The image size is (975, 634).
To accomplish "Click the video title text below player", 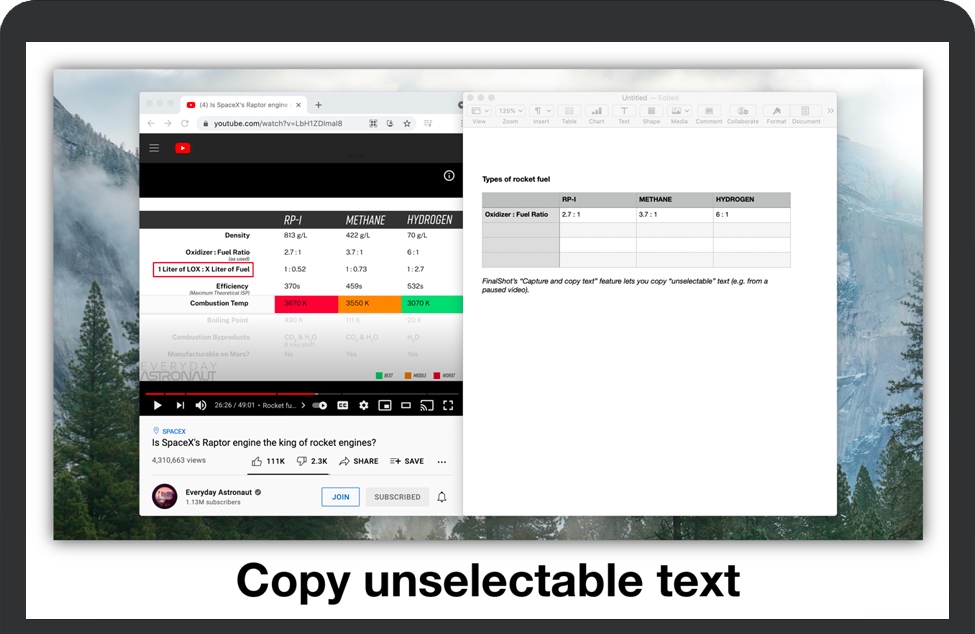I will coord(264,443).
